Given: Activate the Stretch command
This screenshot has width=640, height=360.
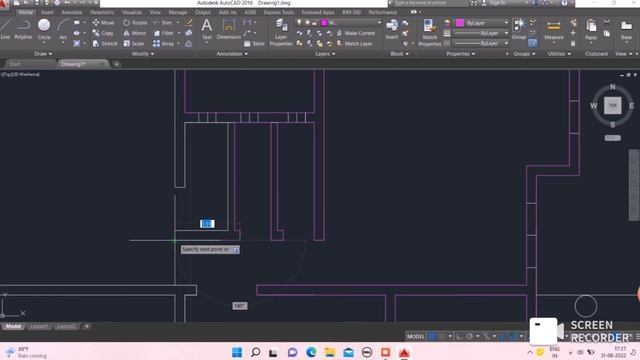Looking at the screenshot, I should [x=105, y=43].
